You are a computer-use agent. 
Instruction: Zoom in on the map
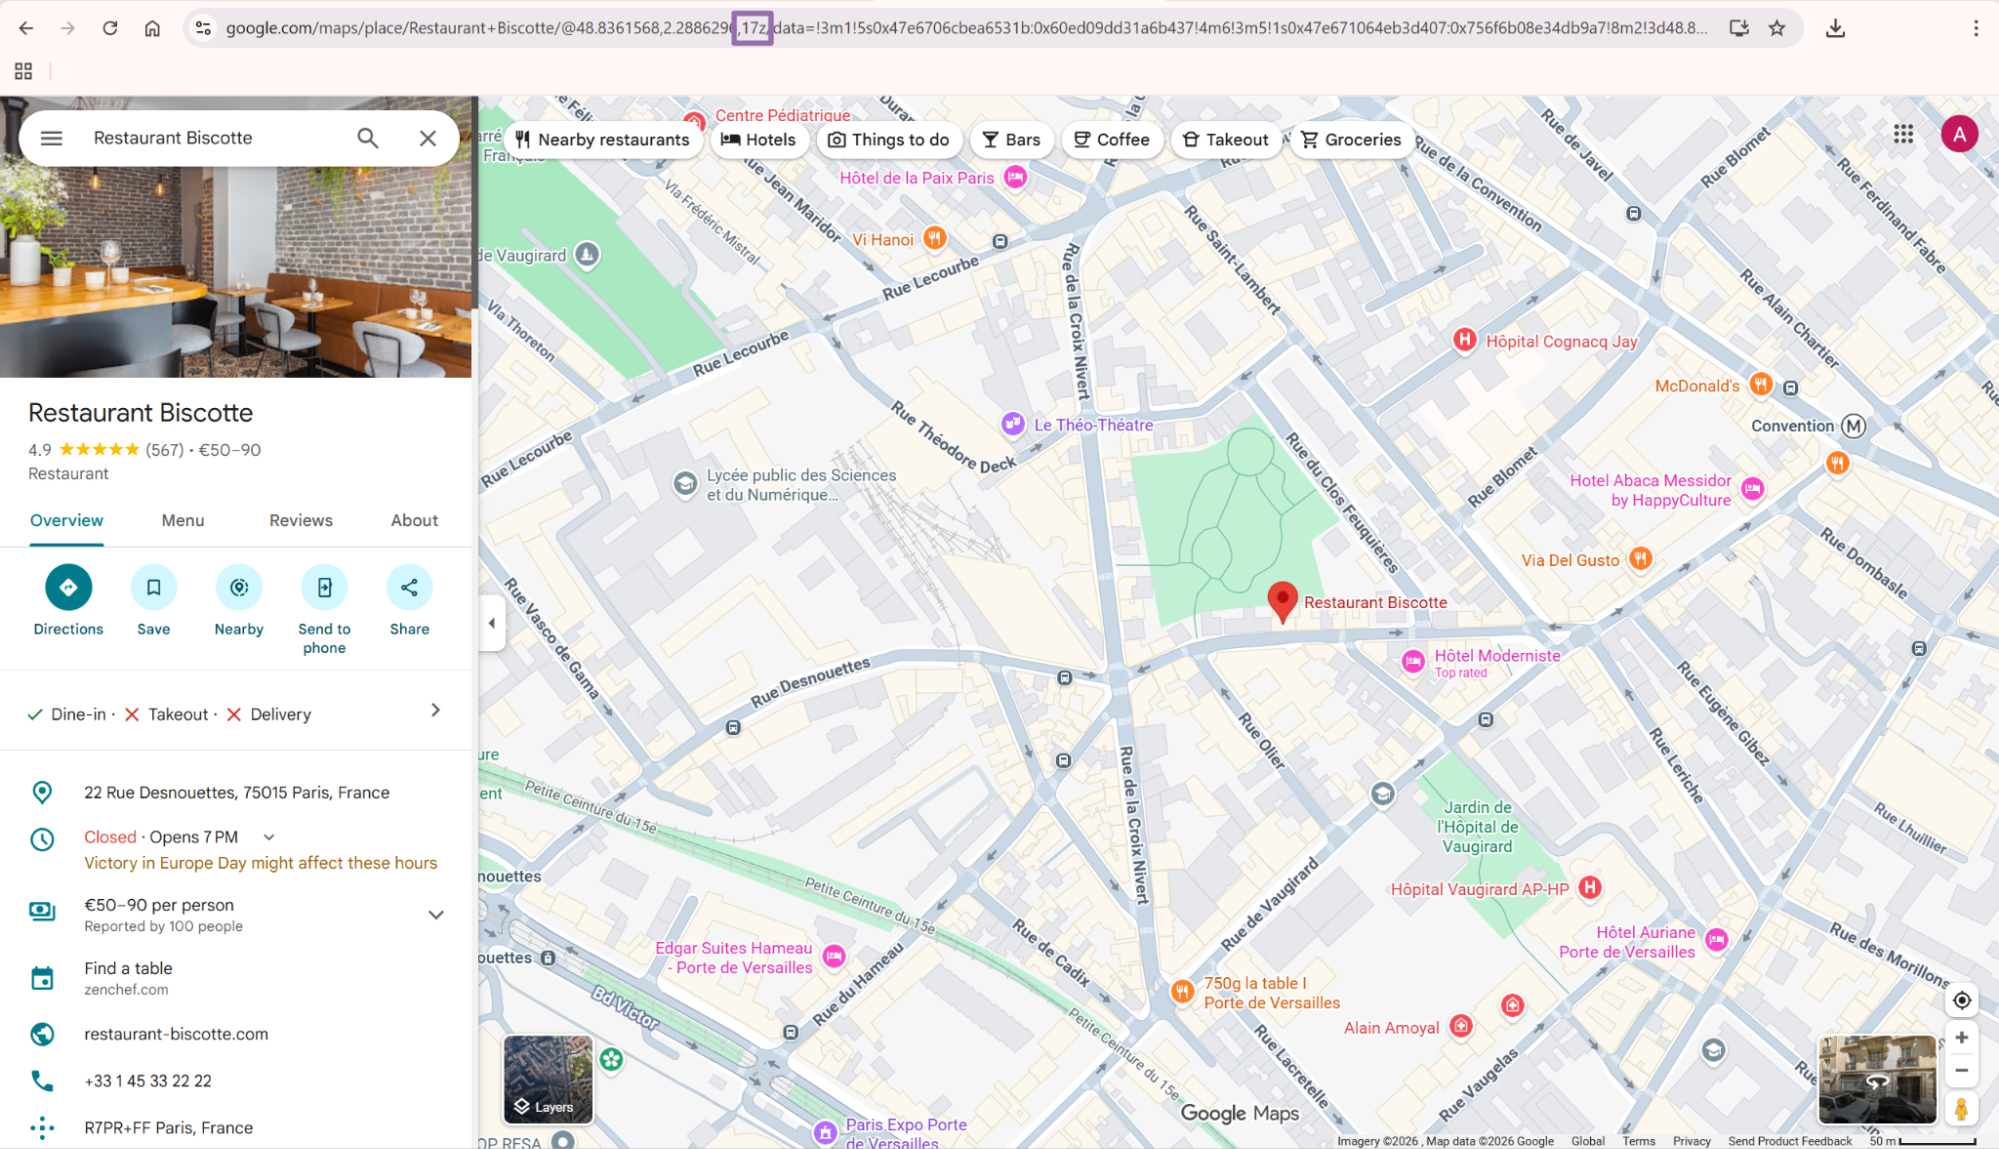point(1962,1038)
